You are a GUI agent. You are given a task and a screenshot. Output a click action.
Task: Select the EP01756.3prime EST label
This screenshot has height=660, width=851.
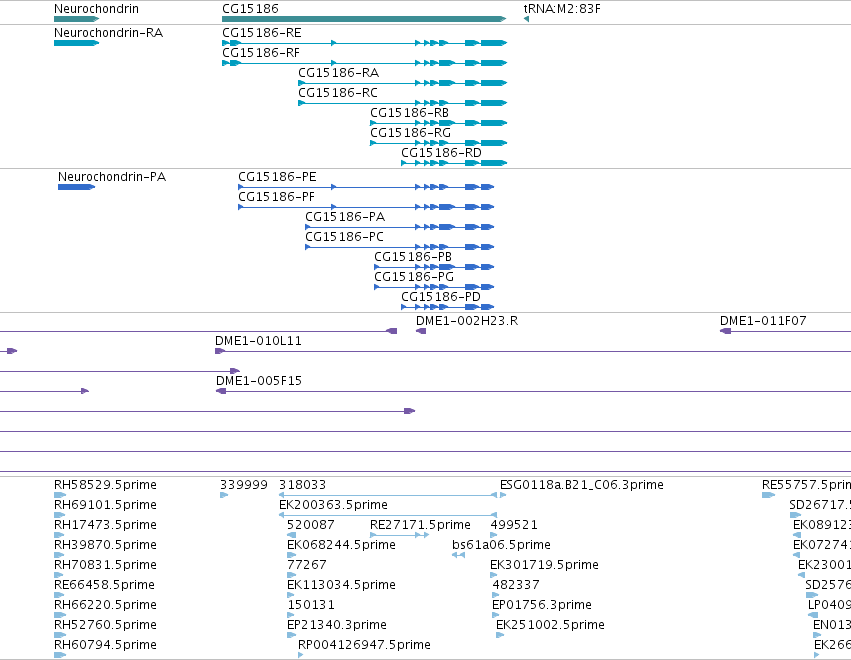click(x=542, y=605)
